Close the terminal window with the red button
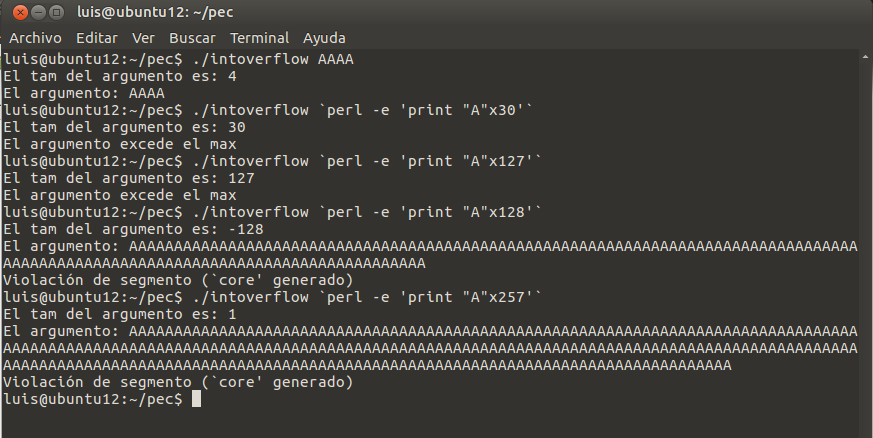 pos(20,12)
